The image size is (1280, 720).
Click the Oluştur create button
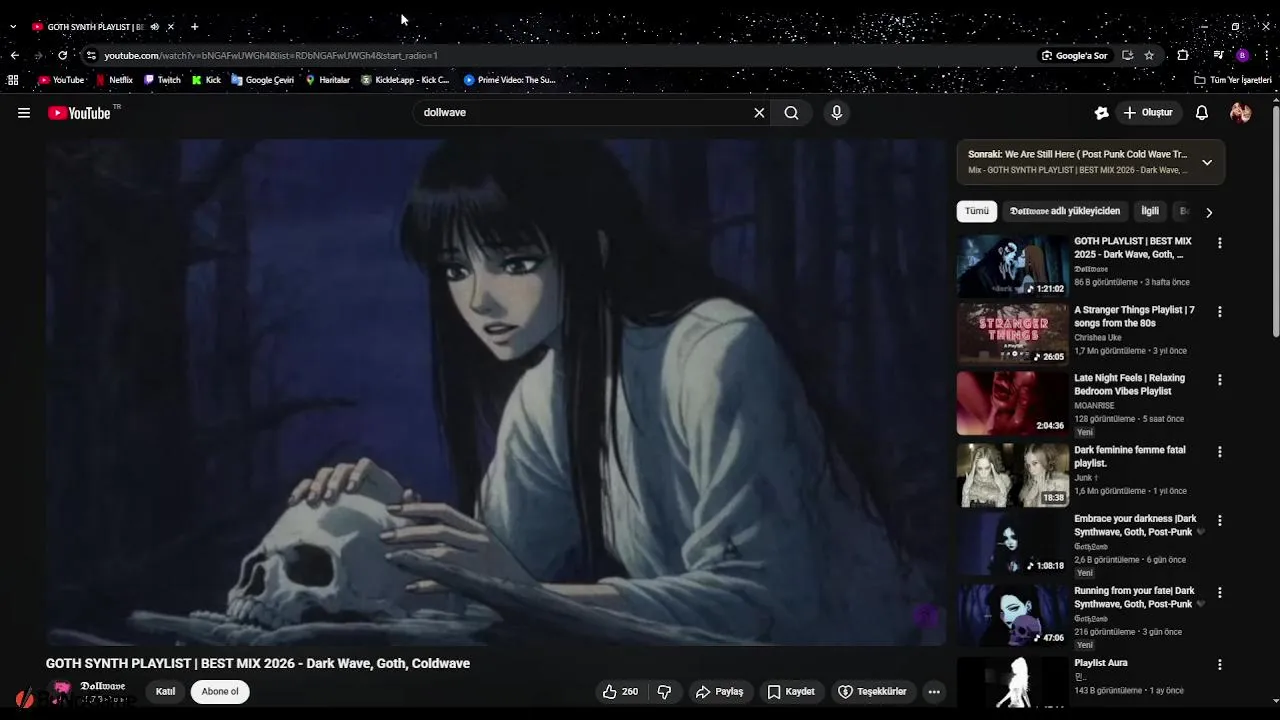click(1148, 113)
